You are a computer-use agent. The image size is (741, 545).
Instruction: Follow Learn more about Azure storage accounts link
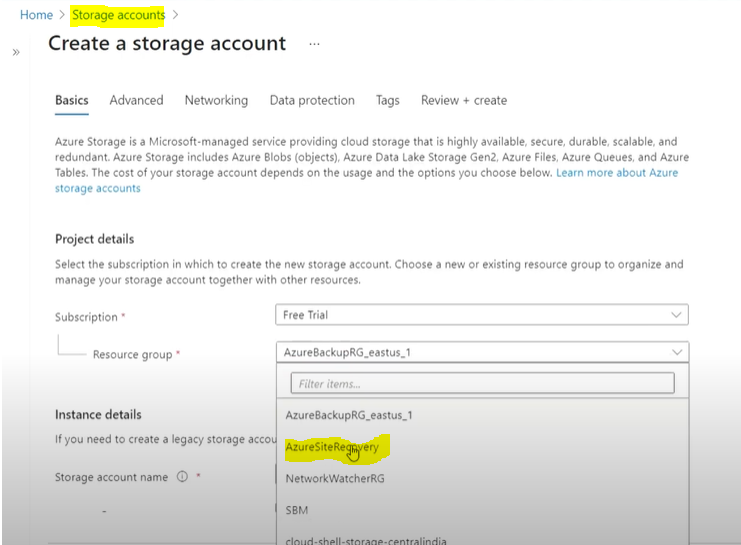(x=617, y=173)
